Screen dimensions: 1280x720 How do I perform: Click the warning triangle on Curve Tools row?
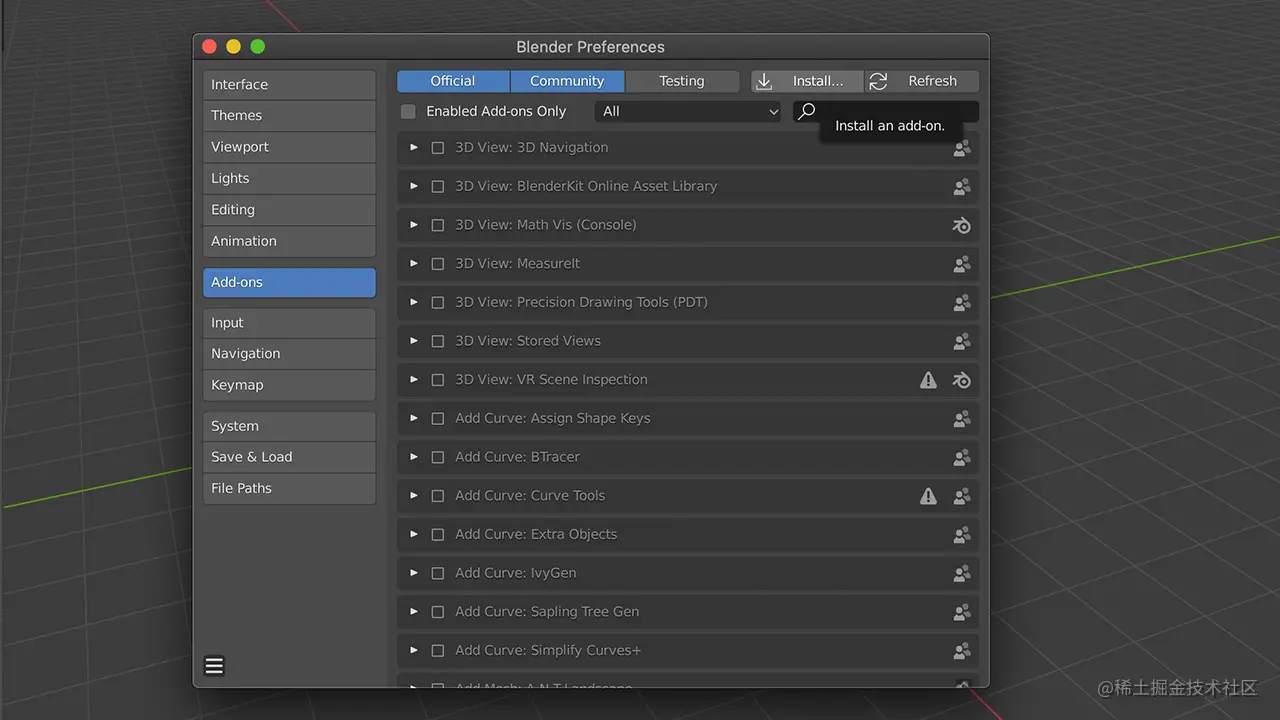point(929,496)
